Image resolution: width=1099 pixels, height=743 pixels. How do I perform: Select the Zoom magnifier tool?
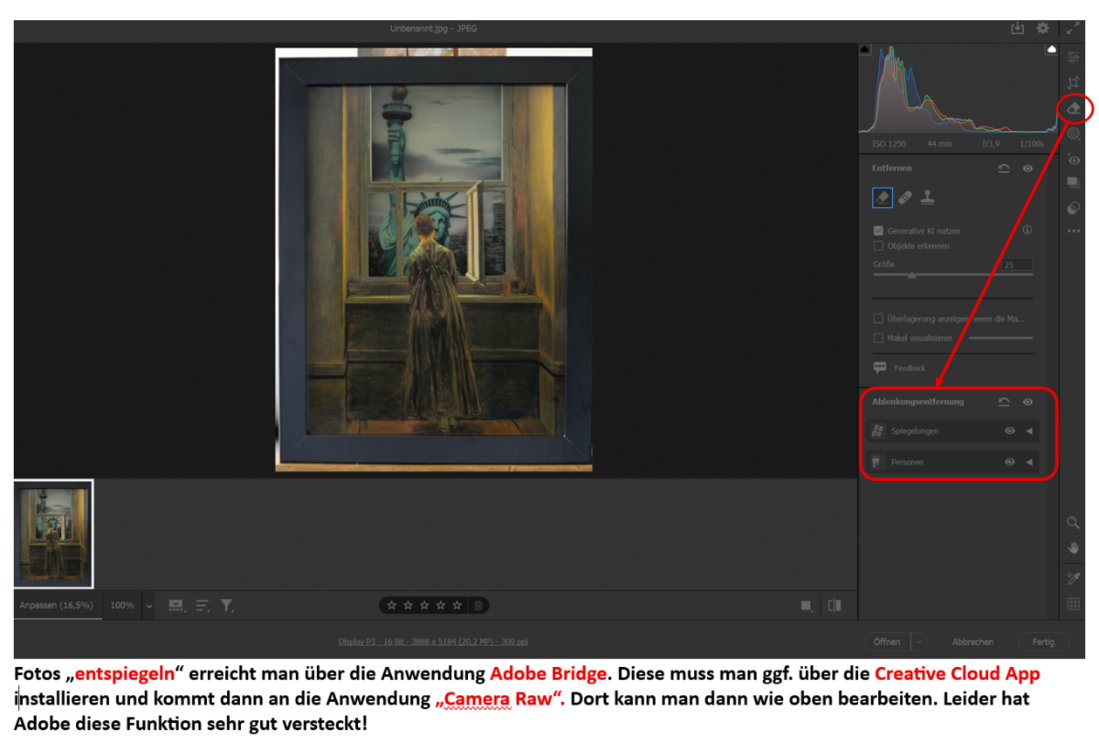coord(1073,522)
